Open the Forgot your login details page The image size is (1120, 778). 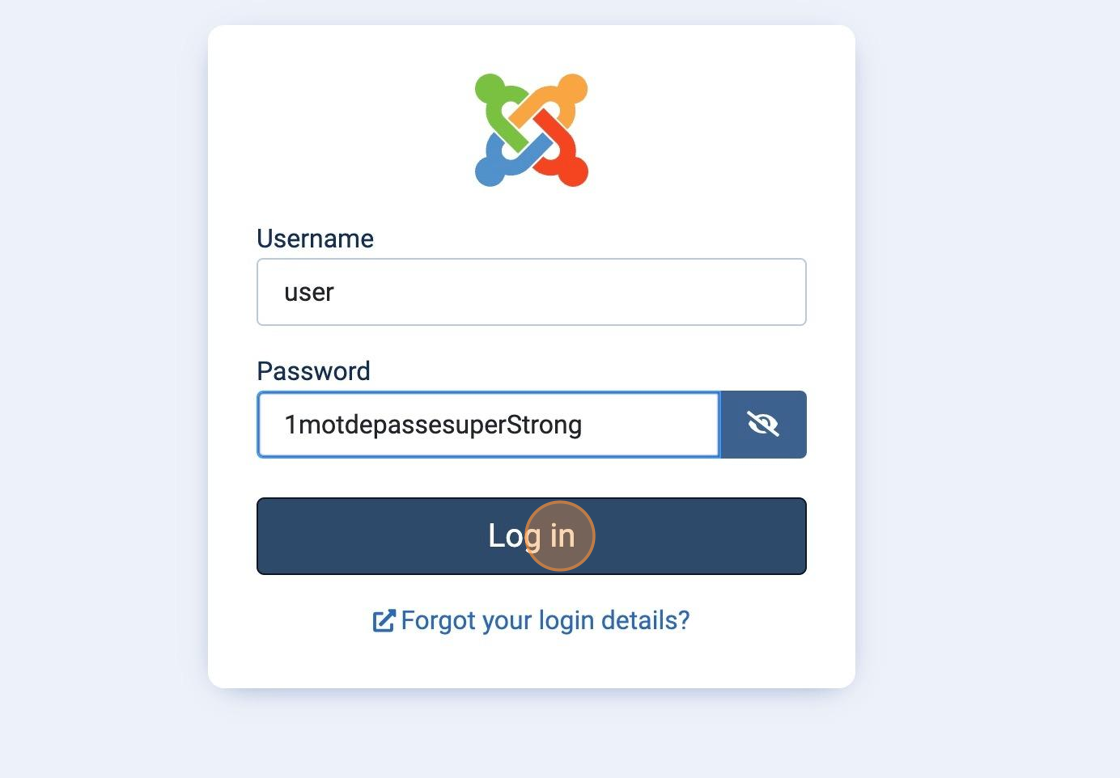(544, 620)
